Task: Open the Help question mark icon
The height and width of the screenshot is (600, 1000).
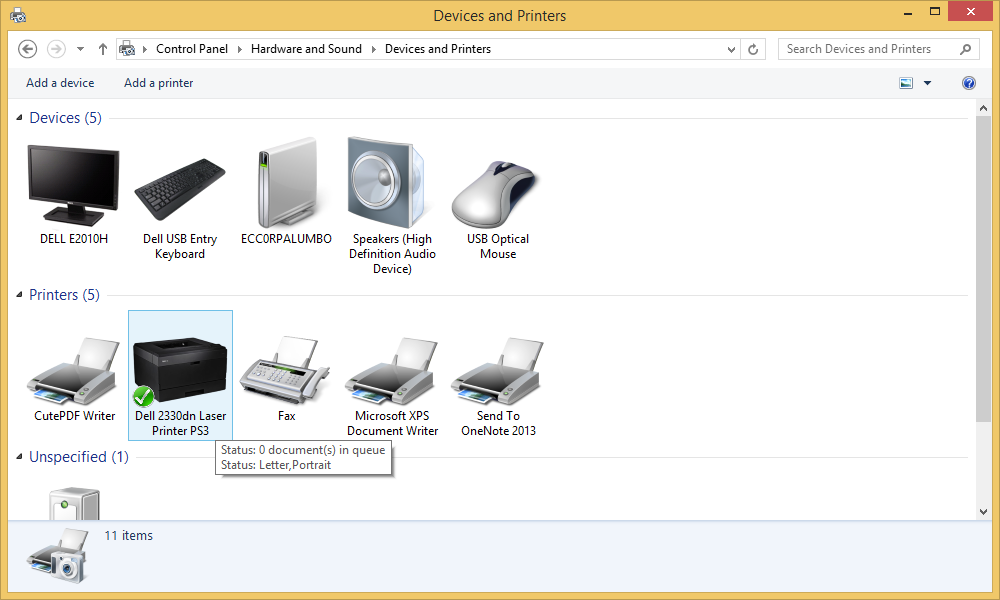Action: click(968, 83)
